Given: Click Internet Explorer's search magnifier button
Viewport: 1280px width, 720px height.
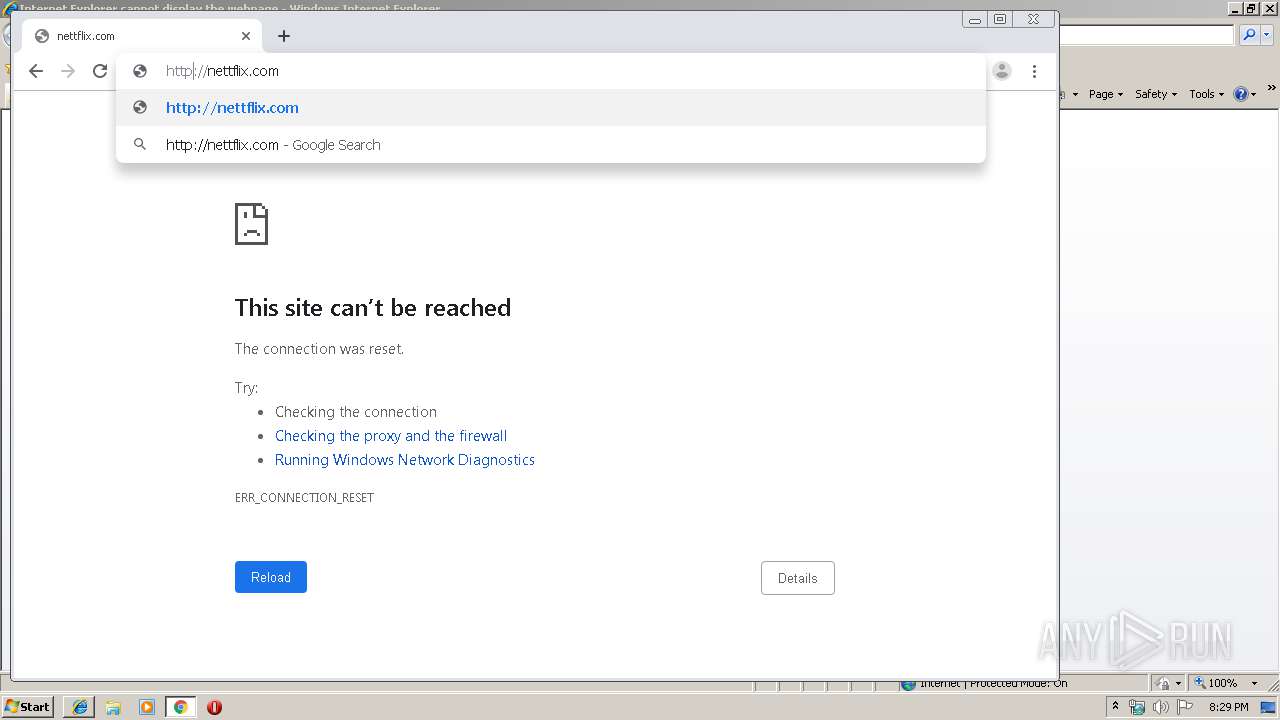Looking at the screenshot, I should pos(1249,35).
